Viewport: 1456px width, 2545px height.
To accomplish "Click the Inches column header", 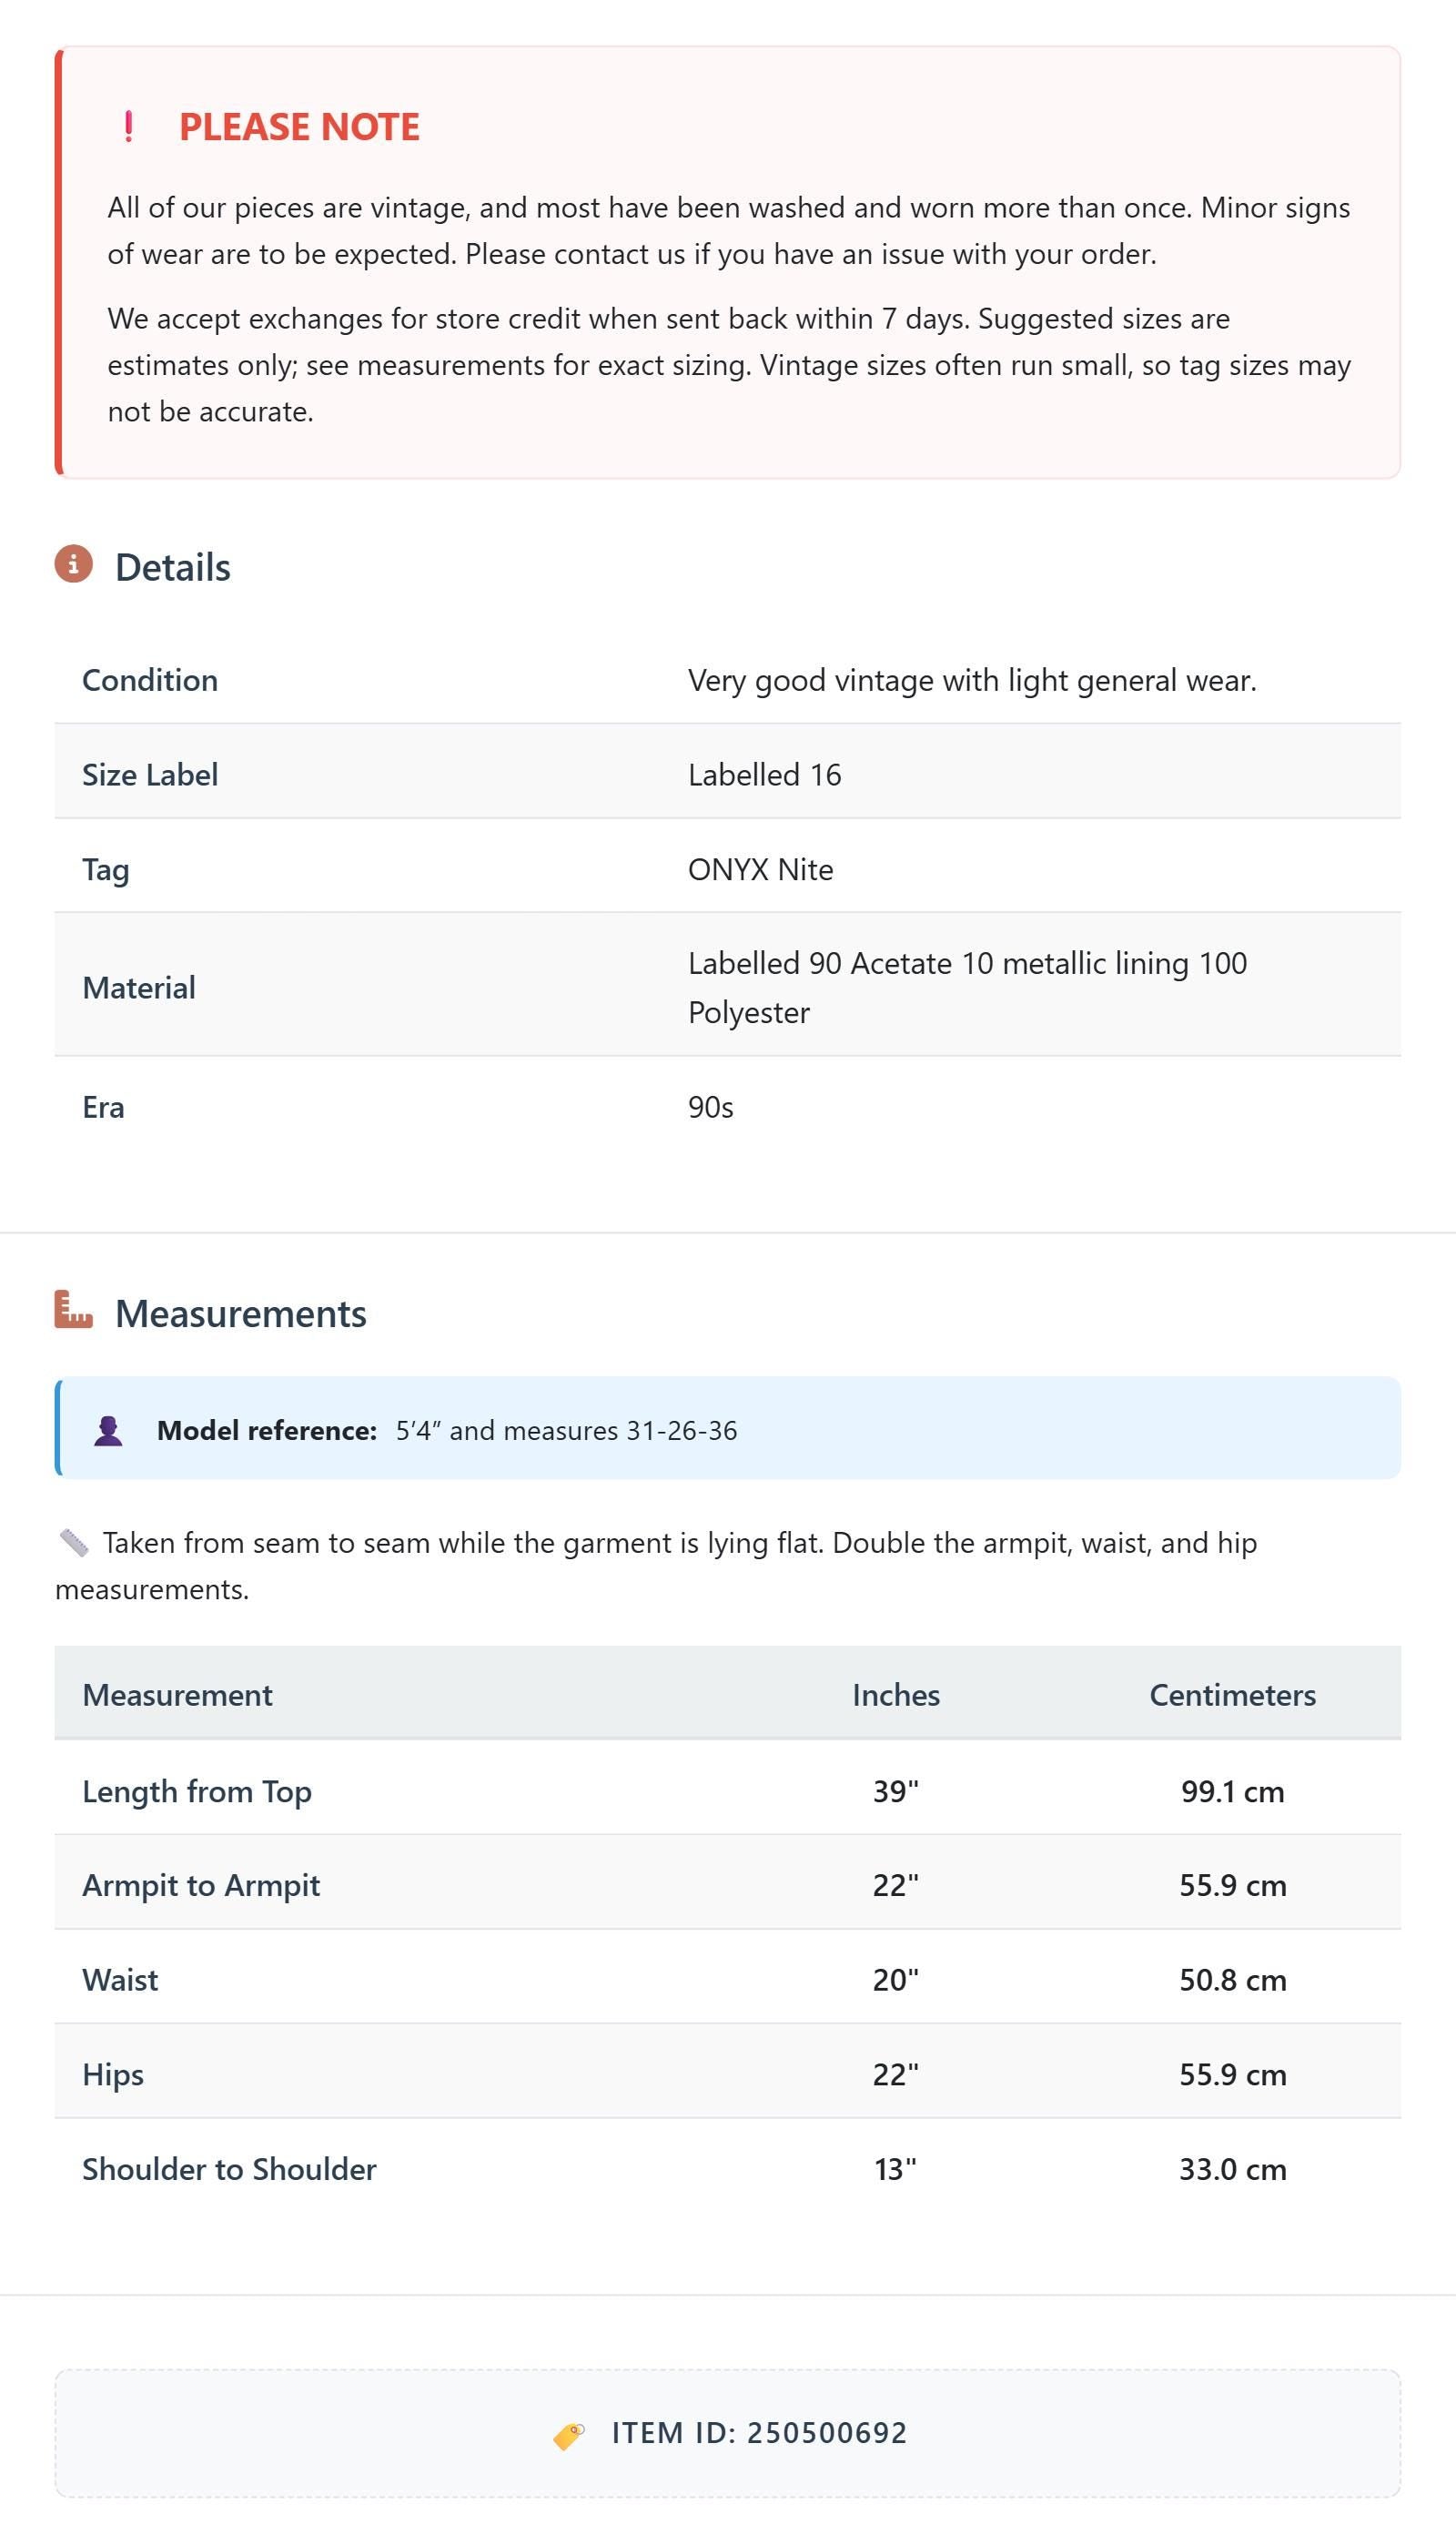I will pos(896,1695).
